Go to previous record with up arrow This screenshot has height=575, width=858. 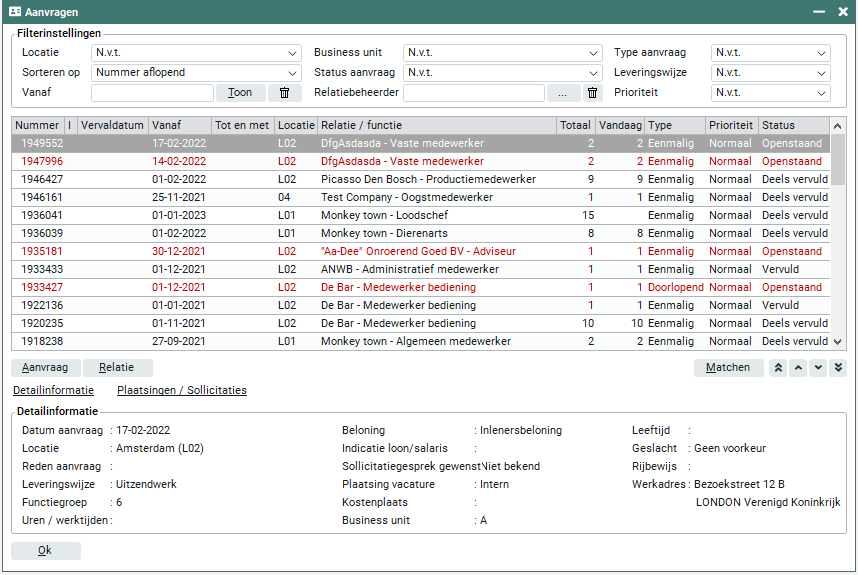pos(798,368)
